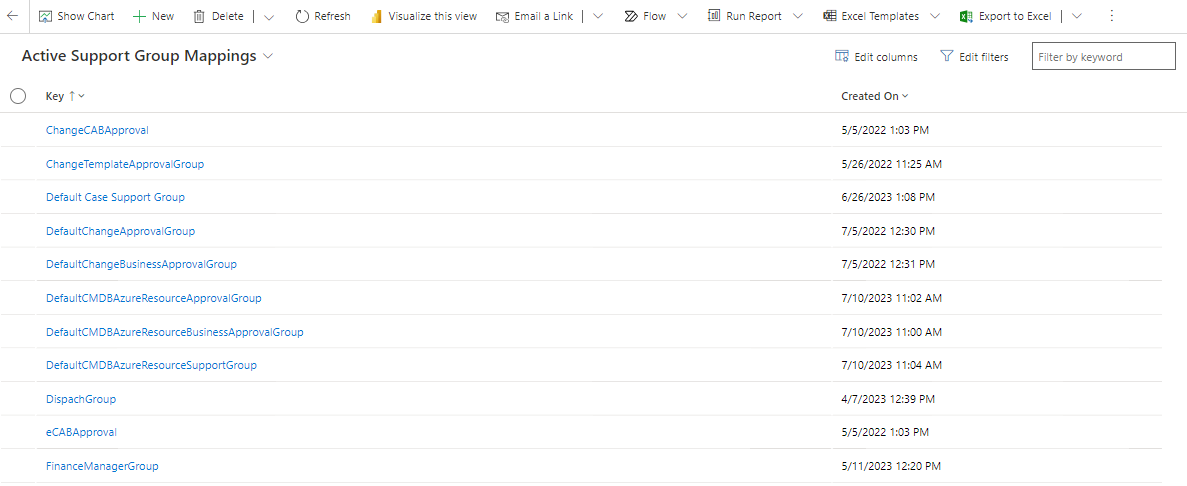Click the Show Chart icon
Viewport: 1187px width, 486px height.
(x=46, y=16)
